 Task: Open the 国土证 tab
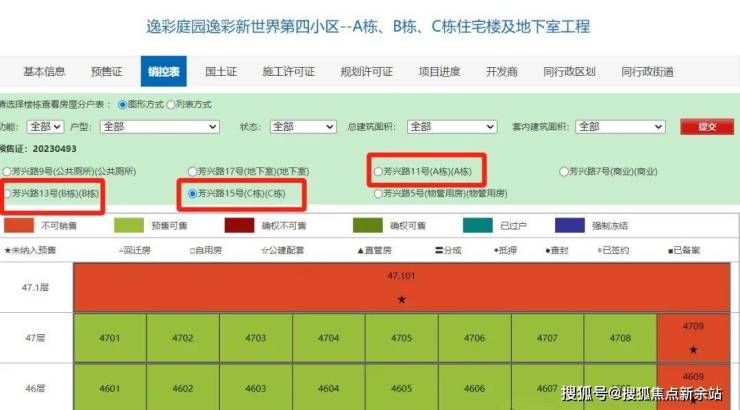click(x=221, y=72)
